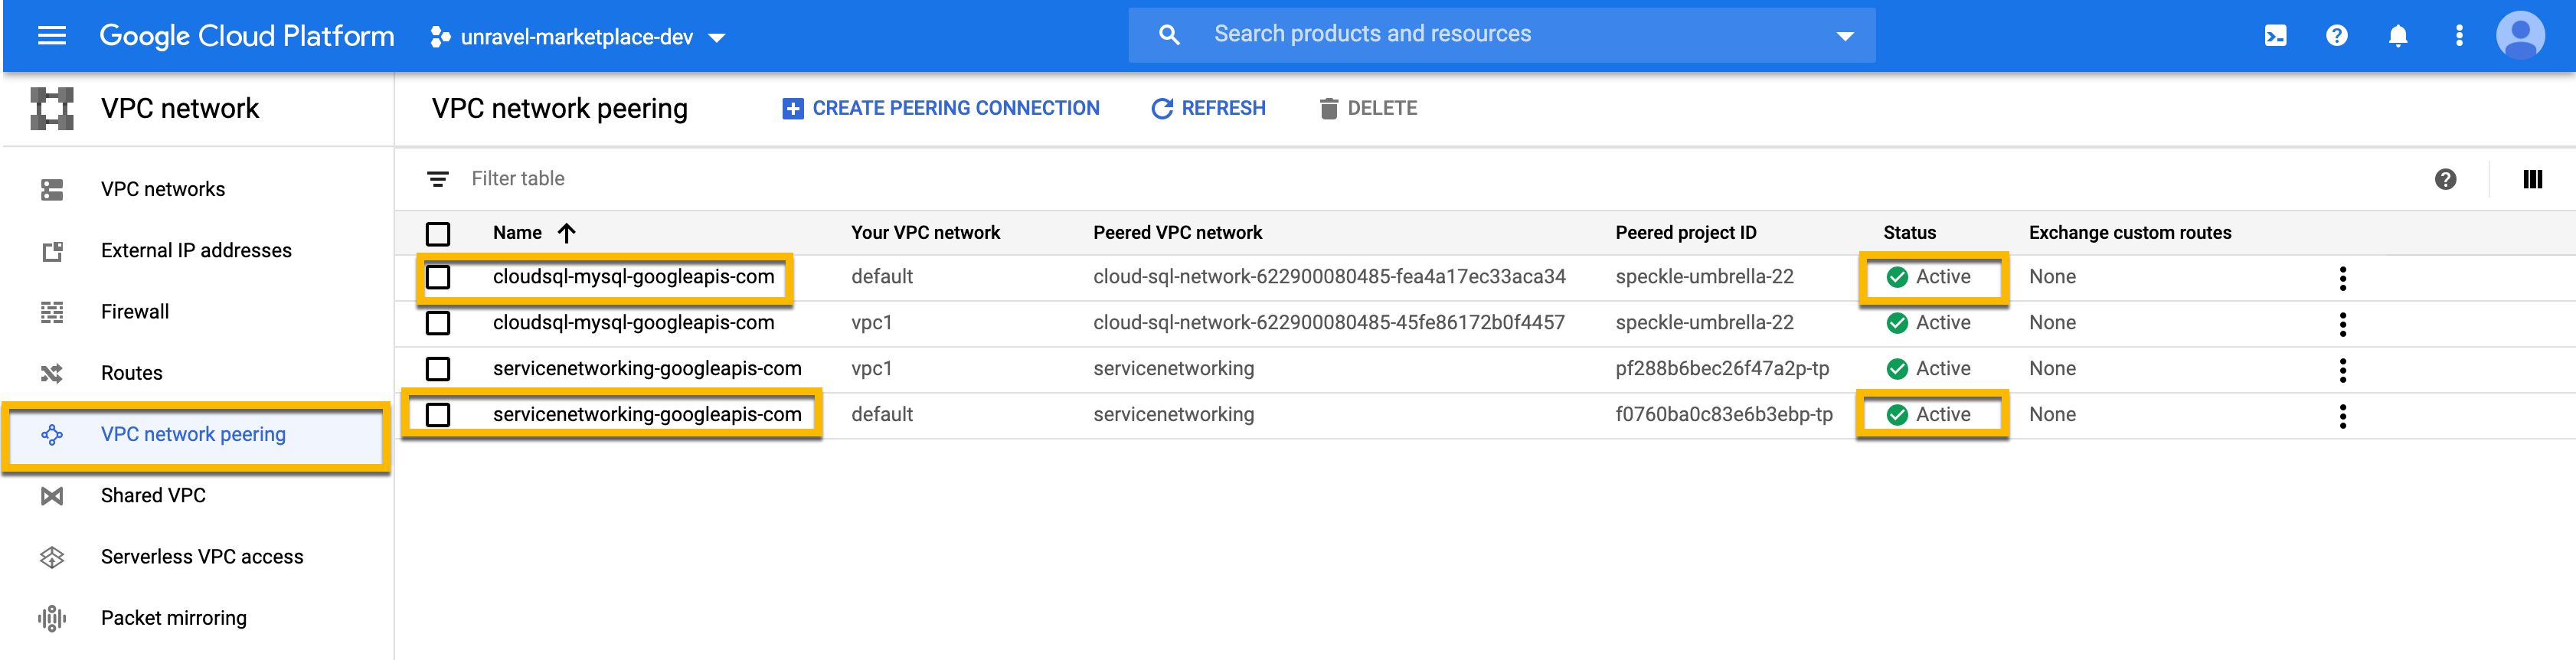Viewport: 2576px width, 660px height.
Task: Toggle the select-all header checkbox
Action: [438, 233]
